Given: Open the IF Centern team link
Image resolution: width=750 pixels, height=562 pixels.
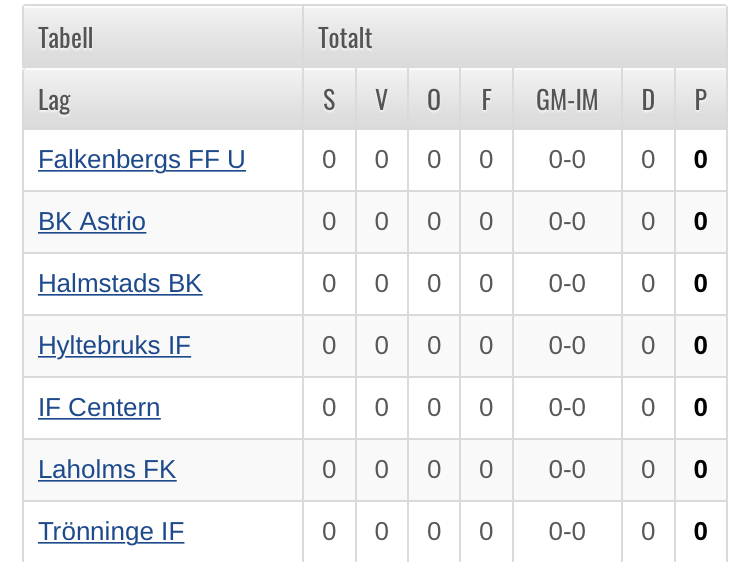Looking at the screenshot, I should coord(99,408).
